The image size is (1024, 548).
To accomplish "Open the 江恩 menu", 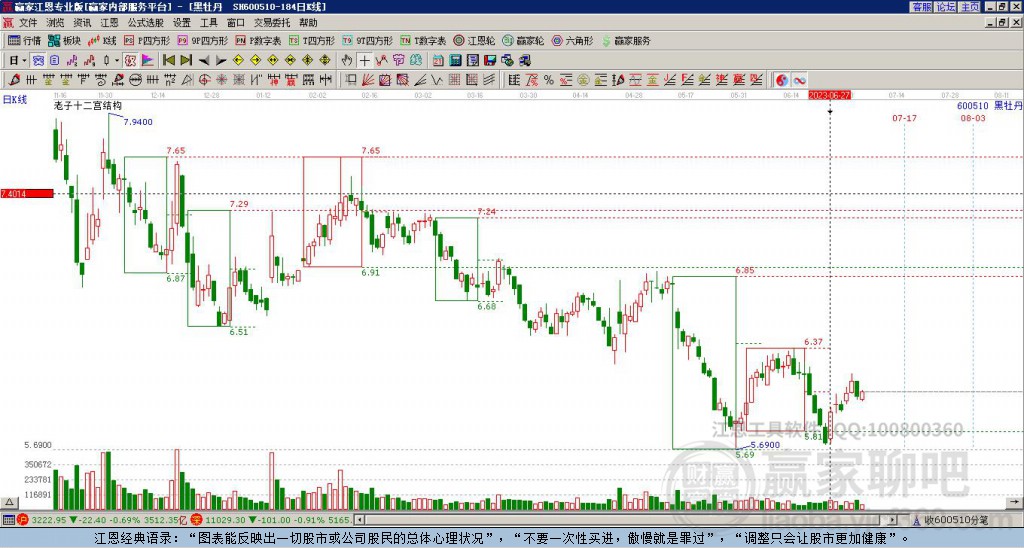I will pyautogui.click(x=109, y=23).
